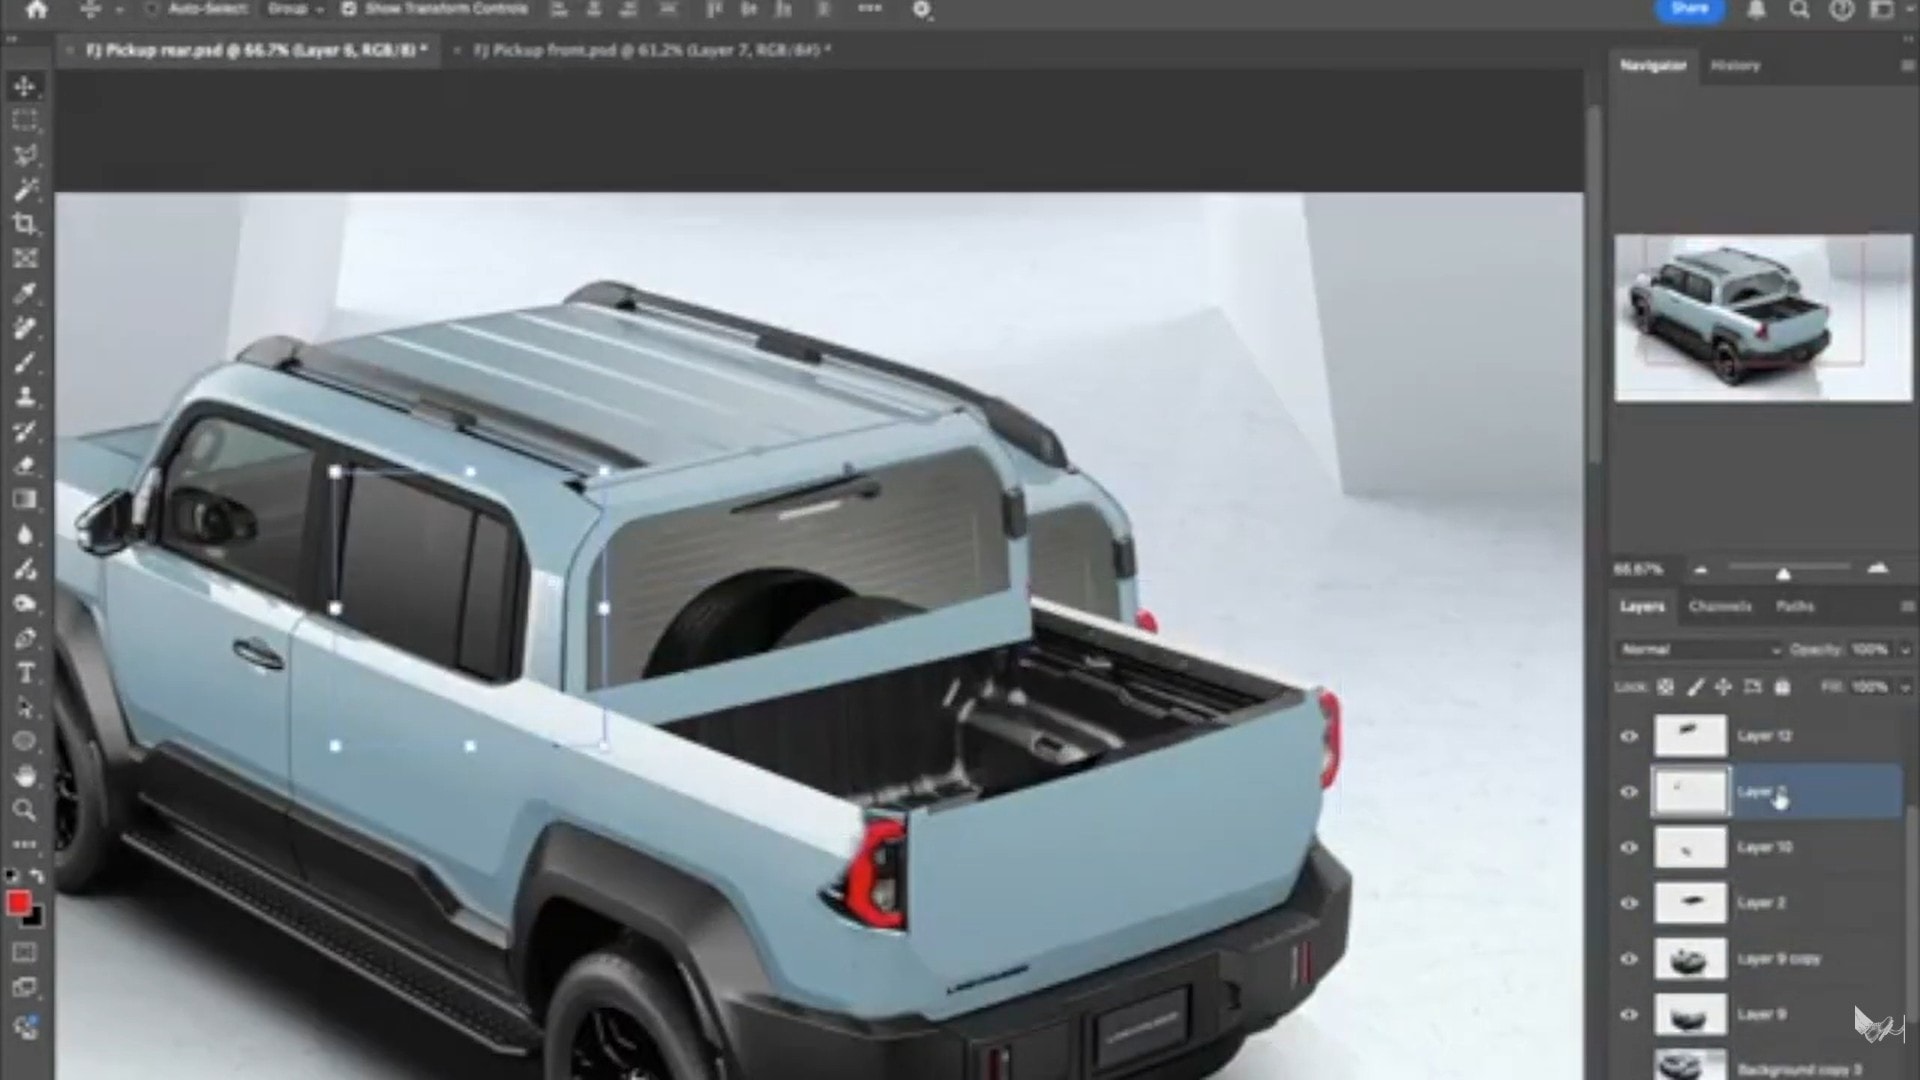This screenshot has height=1080, width=1920.
Task: Switch to the Paths tab
Action: (x=1795, y=606)
